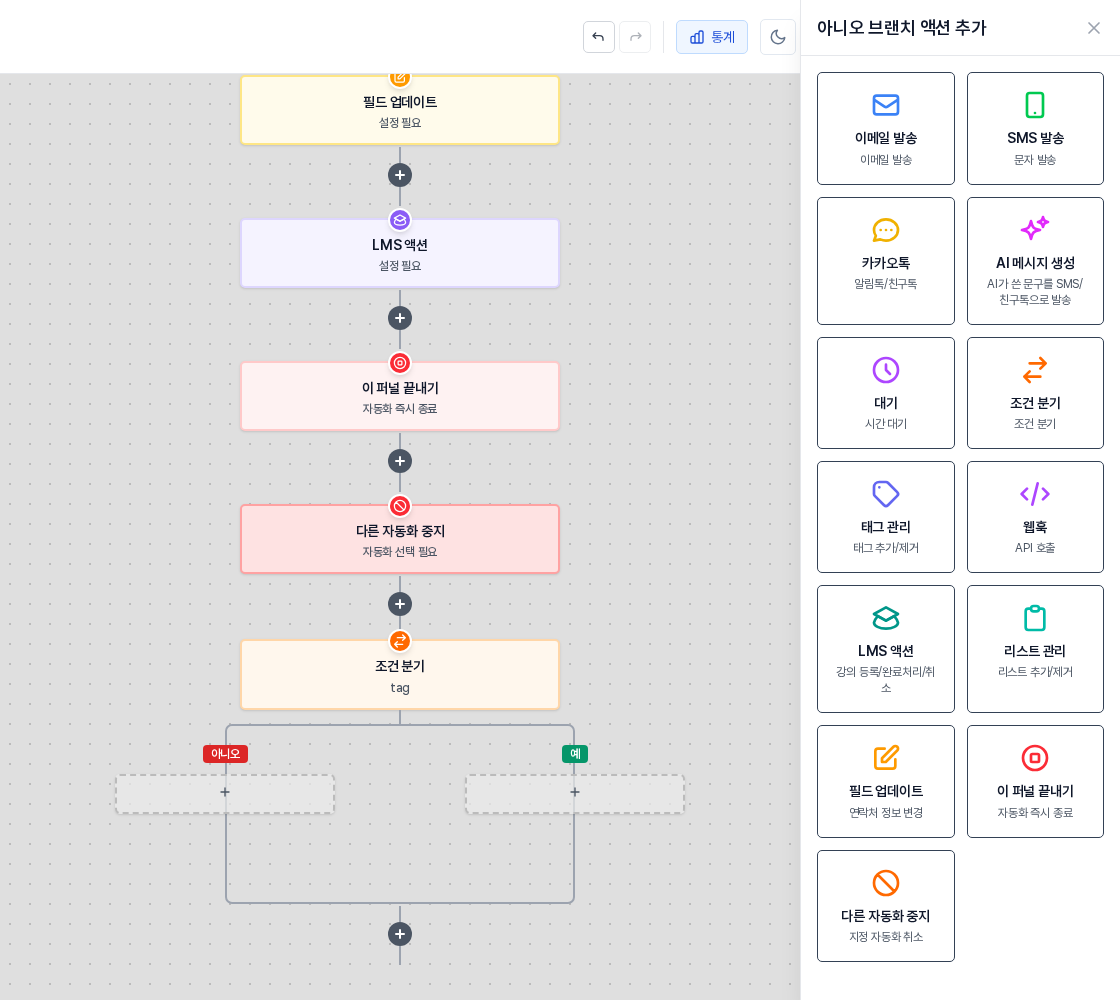The image size is (1120, 1000).
Task: Select the 태그 관리 tag icon
Action: 886,494
